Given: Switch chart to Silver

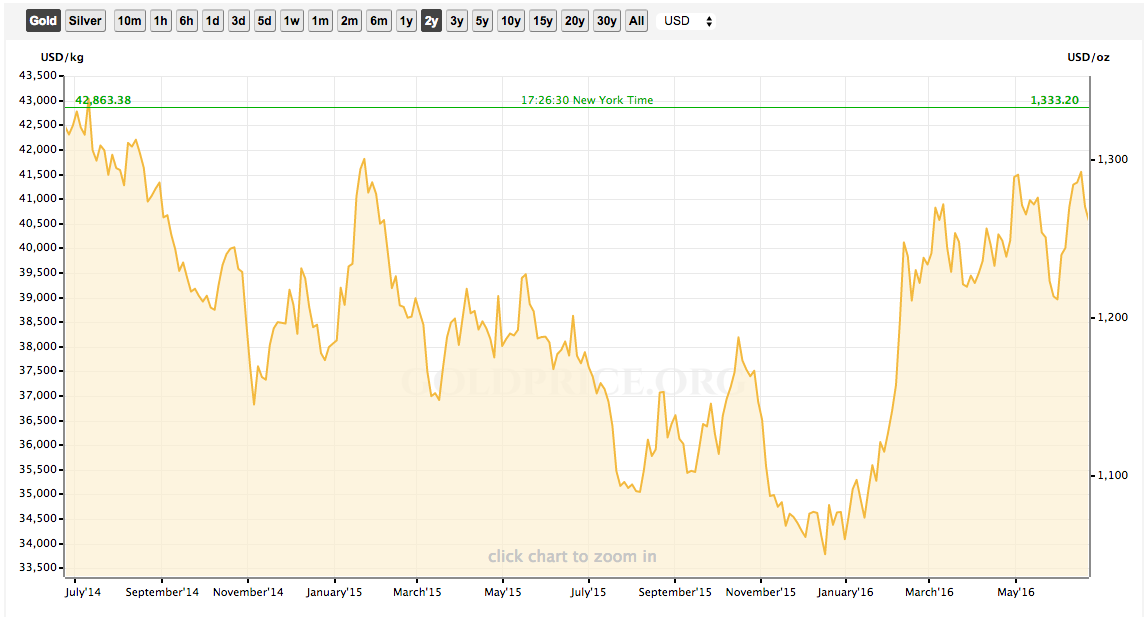Looking at the screenshot, I should (85, 20).
